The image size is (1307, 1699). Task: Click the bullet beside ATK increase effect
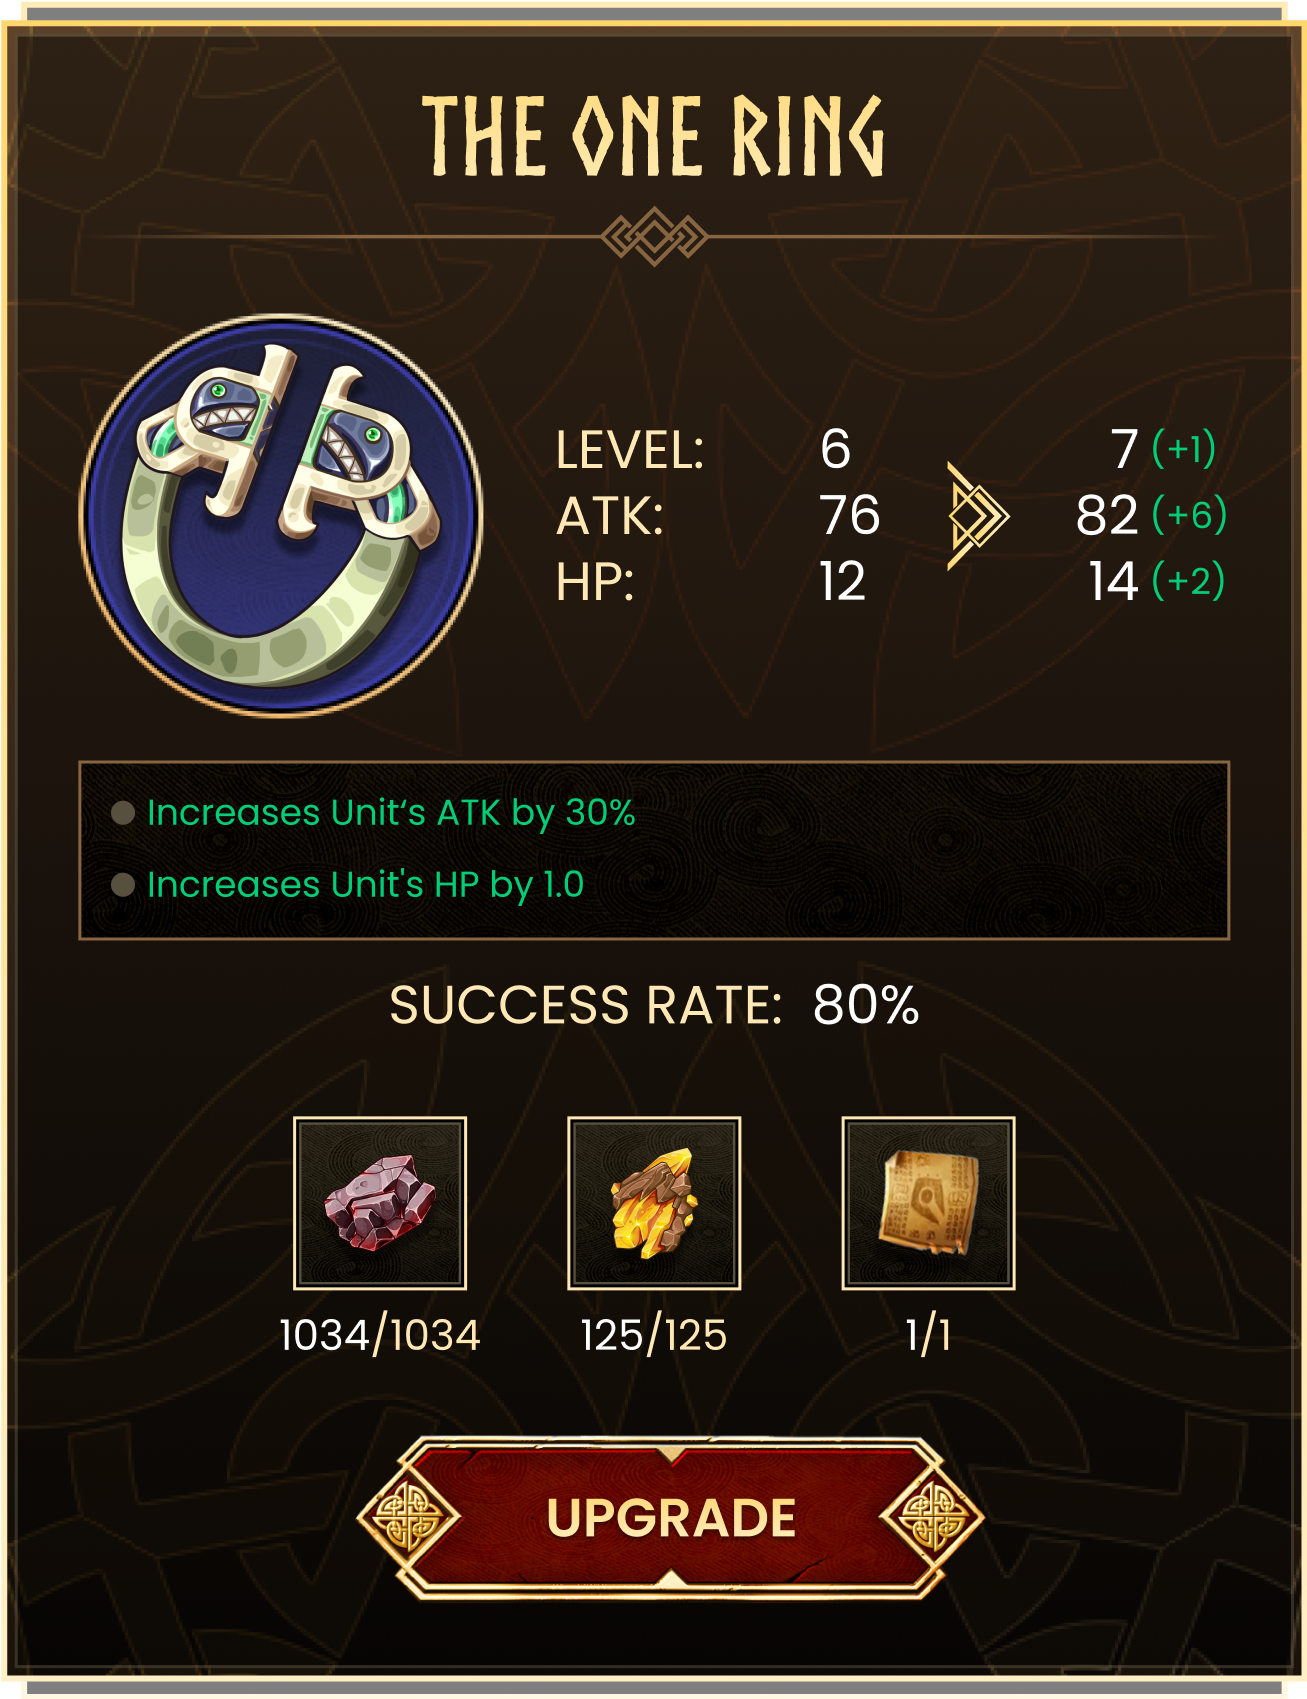coord(123,813)
